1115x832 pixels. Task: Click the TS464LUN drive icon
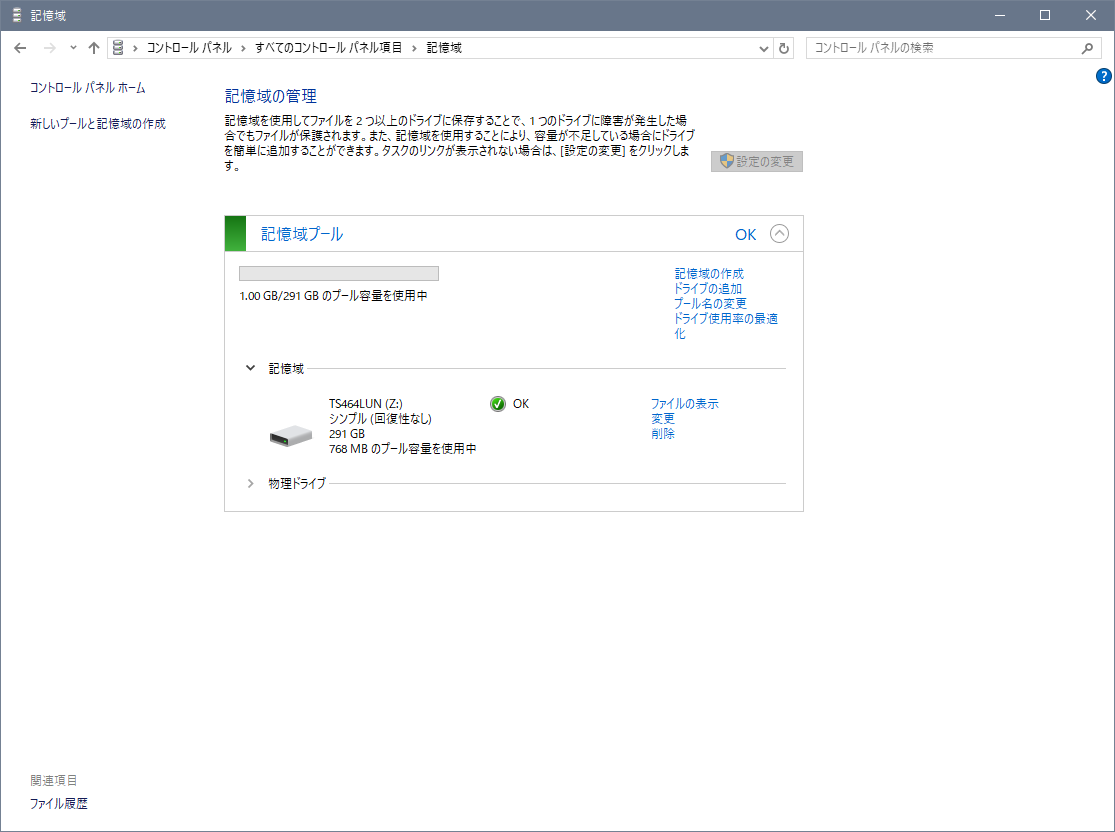pos(291,435)
